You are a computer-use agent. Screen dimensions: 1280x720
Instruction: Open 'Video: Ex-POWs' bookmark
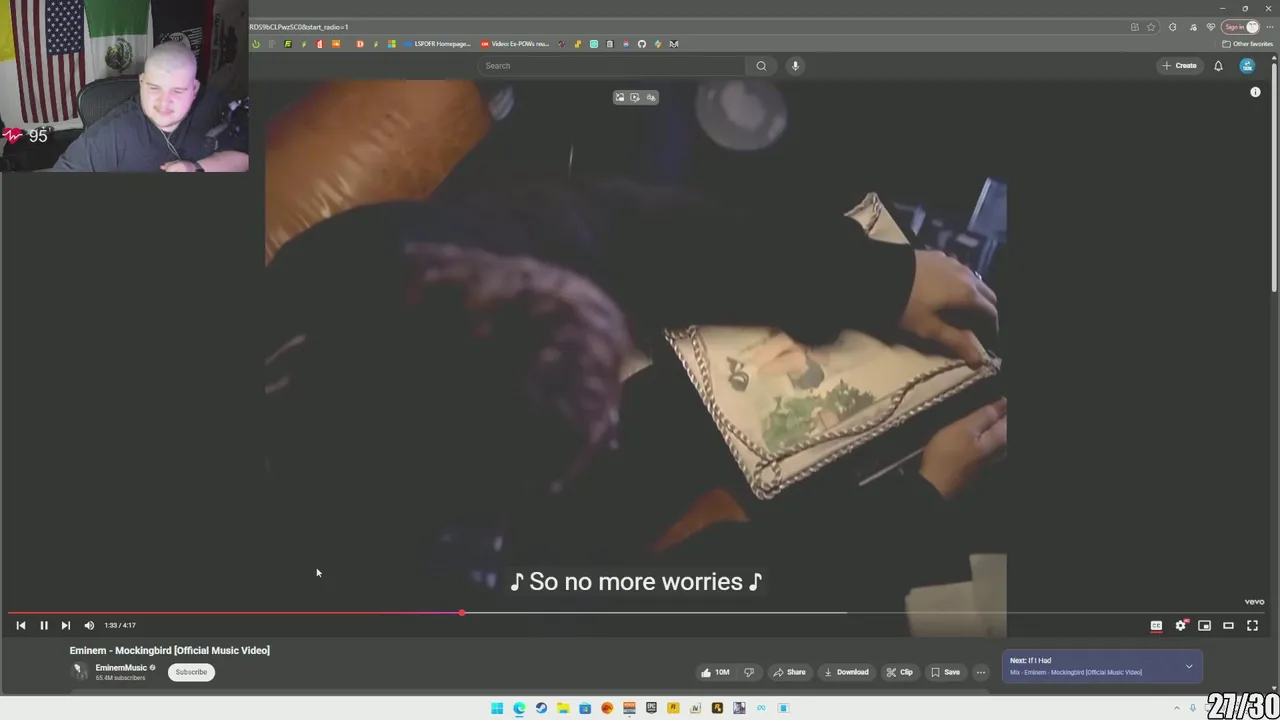tap(515, 44)
